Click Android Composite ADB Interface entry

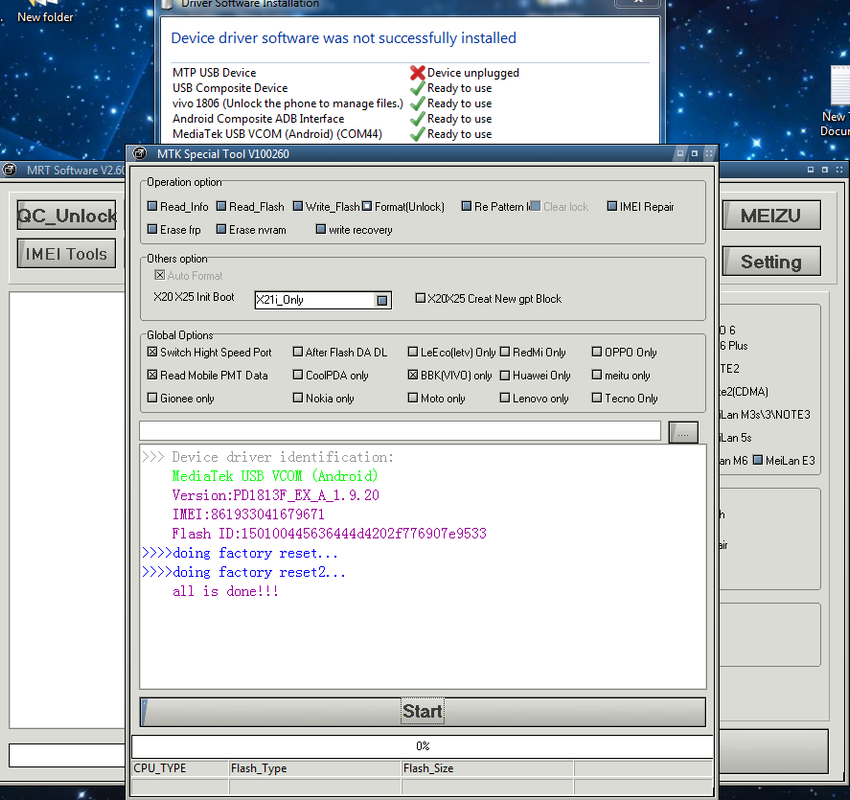258,119
